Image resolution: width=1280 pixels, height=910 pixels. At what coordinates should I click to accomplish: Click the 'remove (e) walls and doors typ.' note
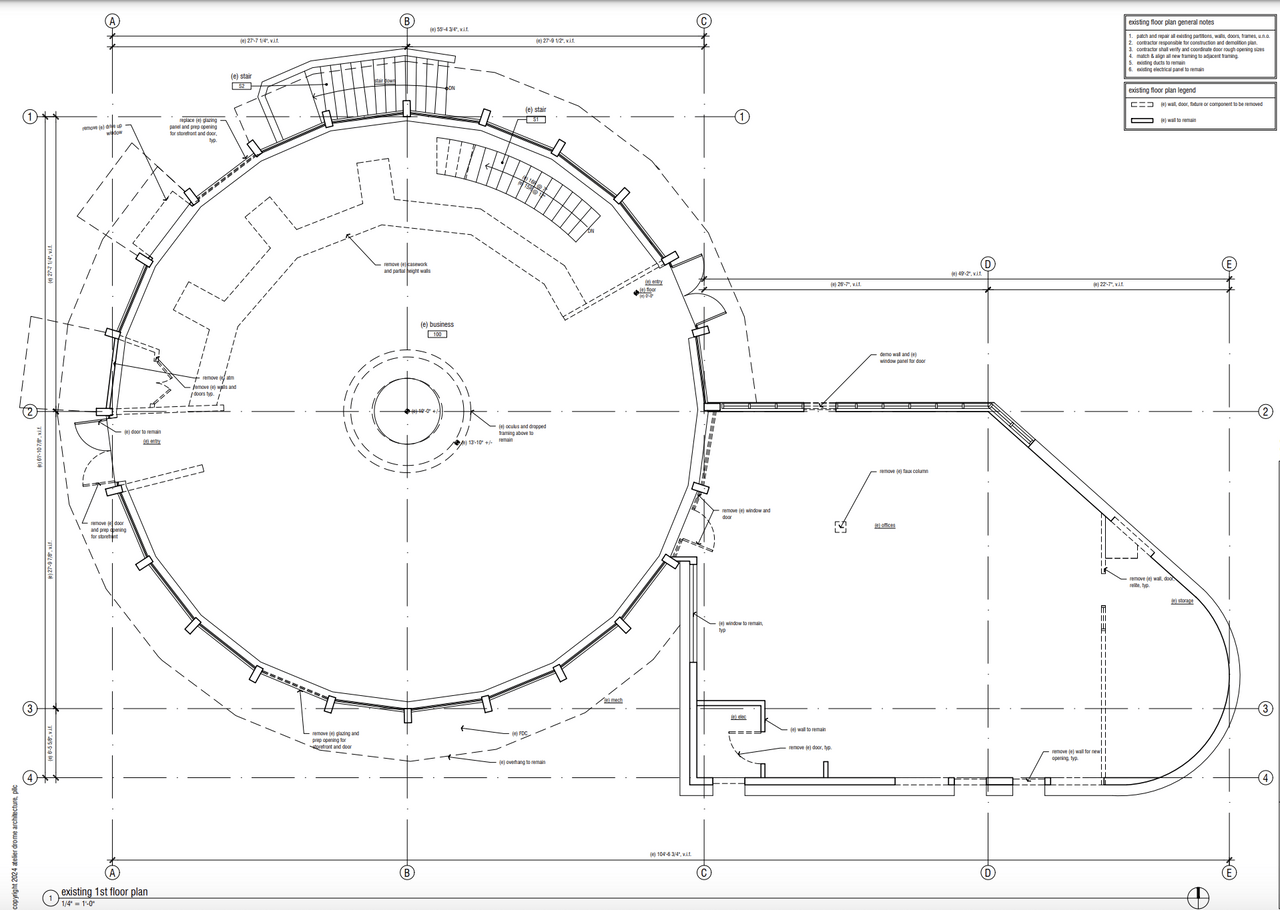pyautogui.click(x=214, y=390)
